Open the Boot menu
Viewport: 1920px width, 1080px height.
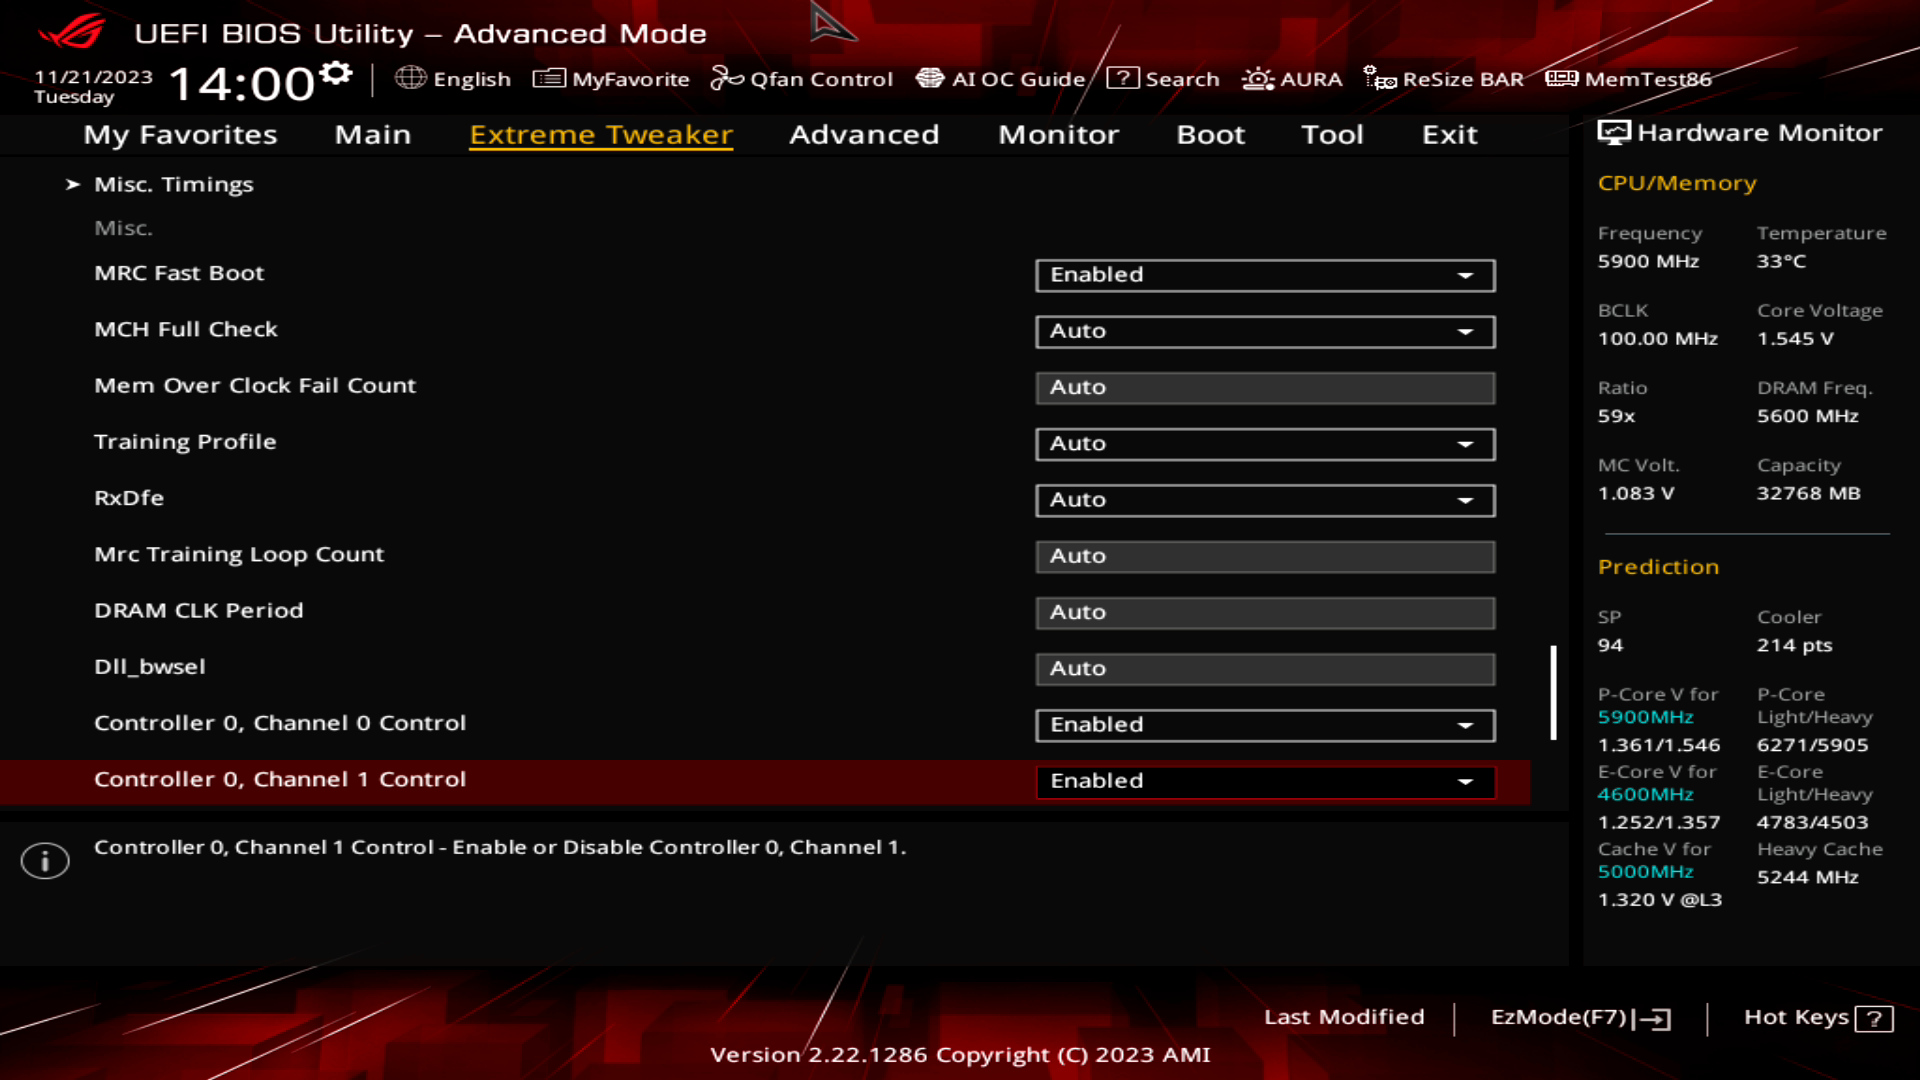coord(1210,135)
